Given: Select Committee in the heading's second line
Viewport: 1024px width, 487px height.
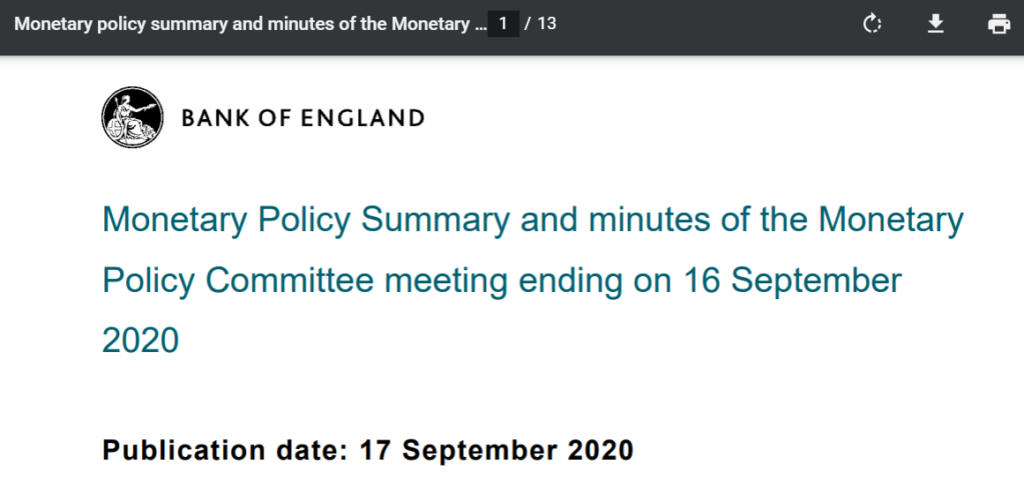Looking at the screenshot, I should [x=289, y=281].
